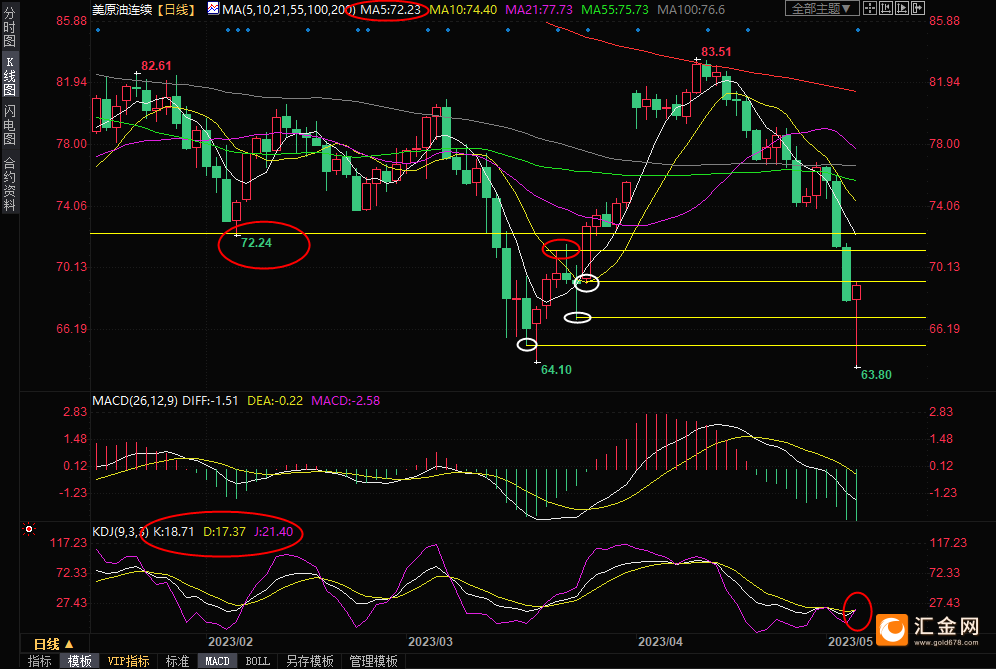Click the 2023/02 date axis label
Image resolution: width=996 pixels, height=669 pixels.
(x=231, y=642)
